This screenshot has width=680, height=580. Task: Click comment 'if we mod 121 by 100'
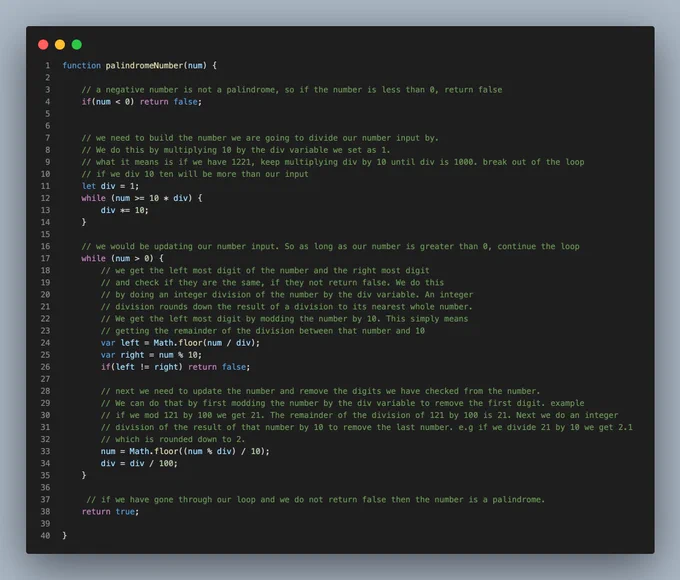pyautogui.click(x=360, y=416)
